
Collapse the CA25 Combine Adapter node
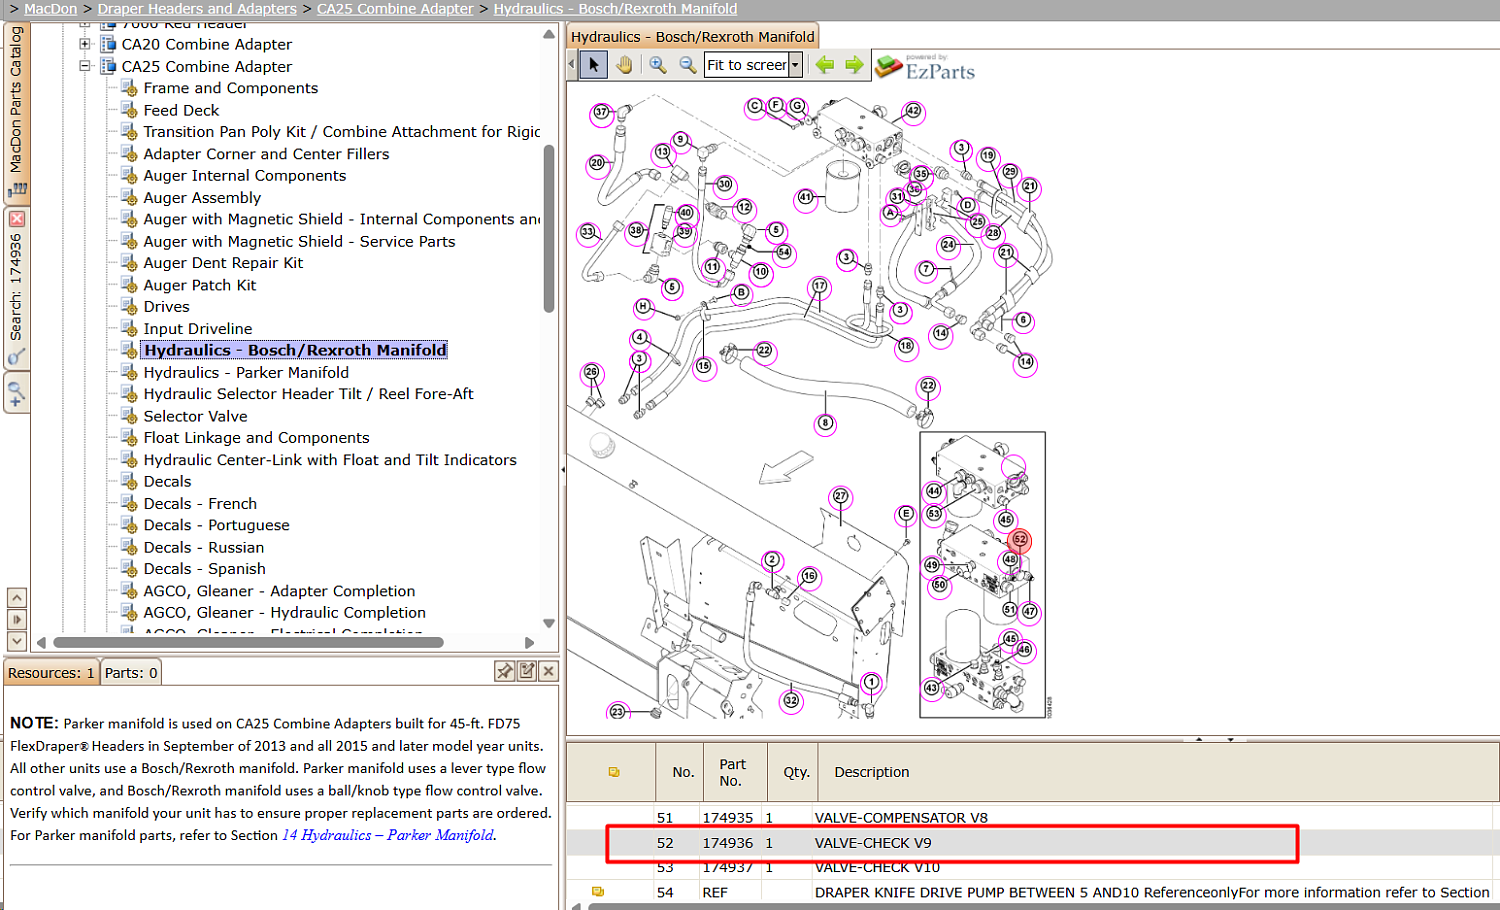pyautogui.click(x=85, y=66)
